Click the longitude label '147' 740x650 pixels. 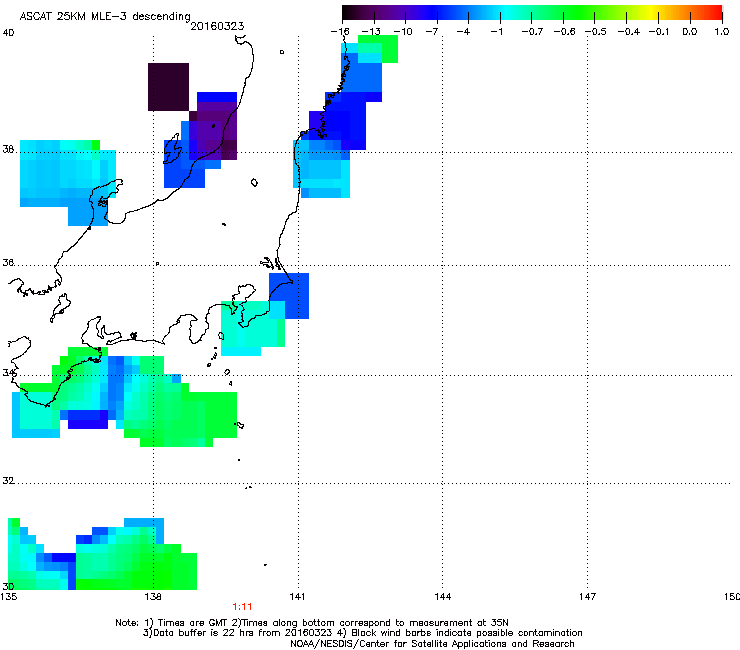coord(587,597)
